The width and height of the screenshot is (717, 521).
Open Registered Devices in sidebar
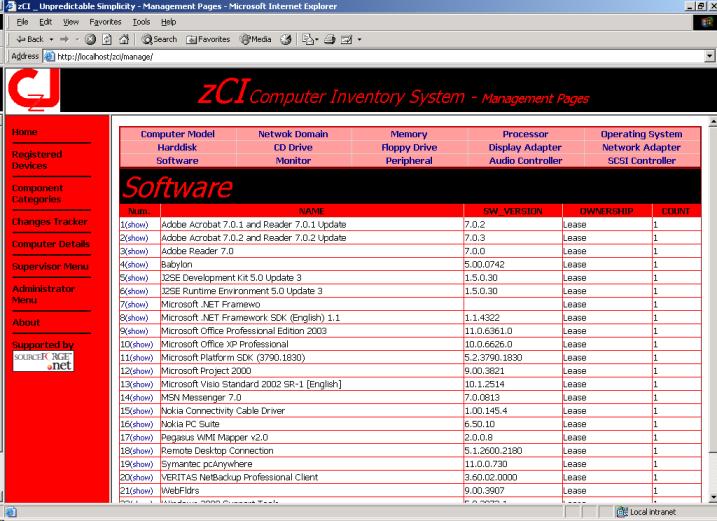(x=37, y=160)
